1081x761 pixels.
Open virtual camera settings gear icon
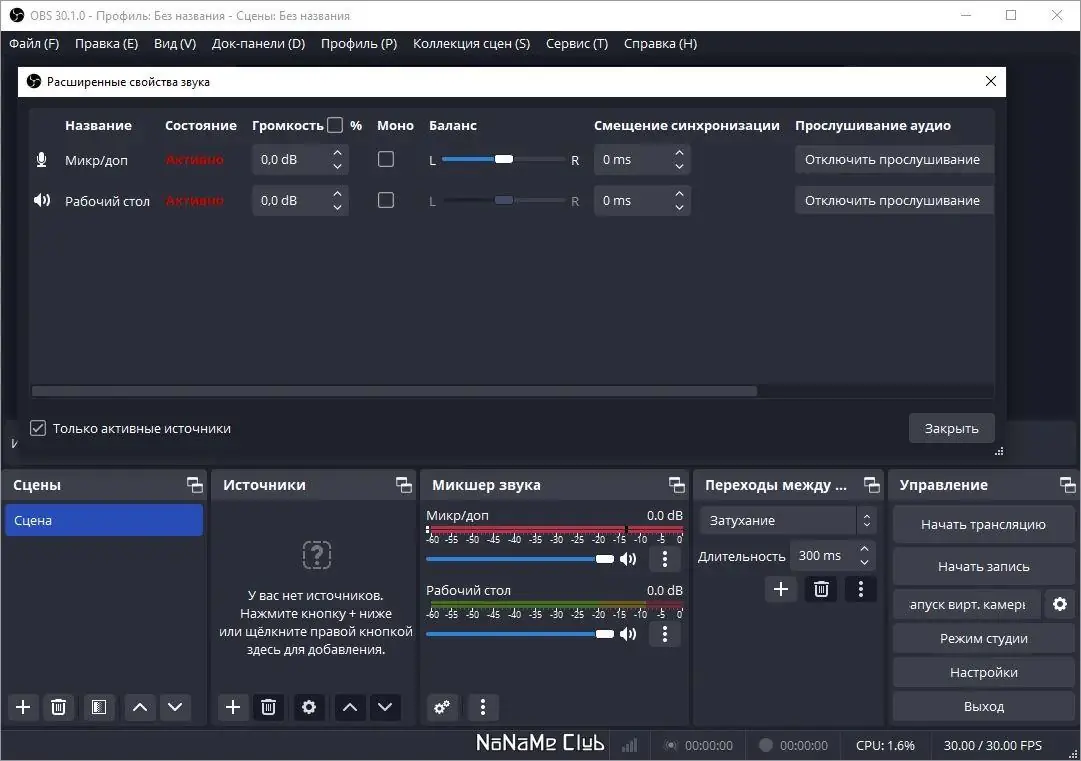pos(1060,605)
